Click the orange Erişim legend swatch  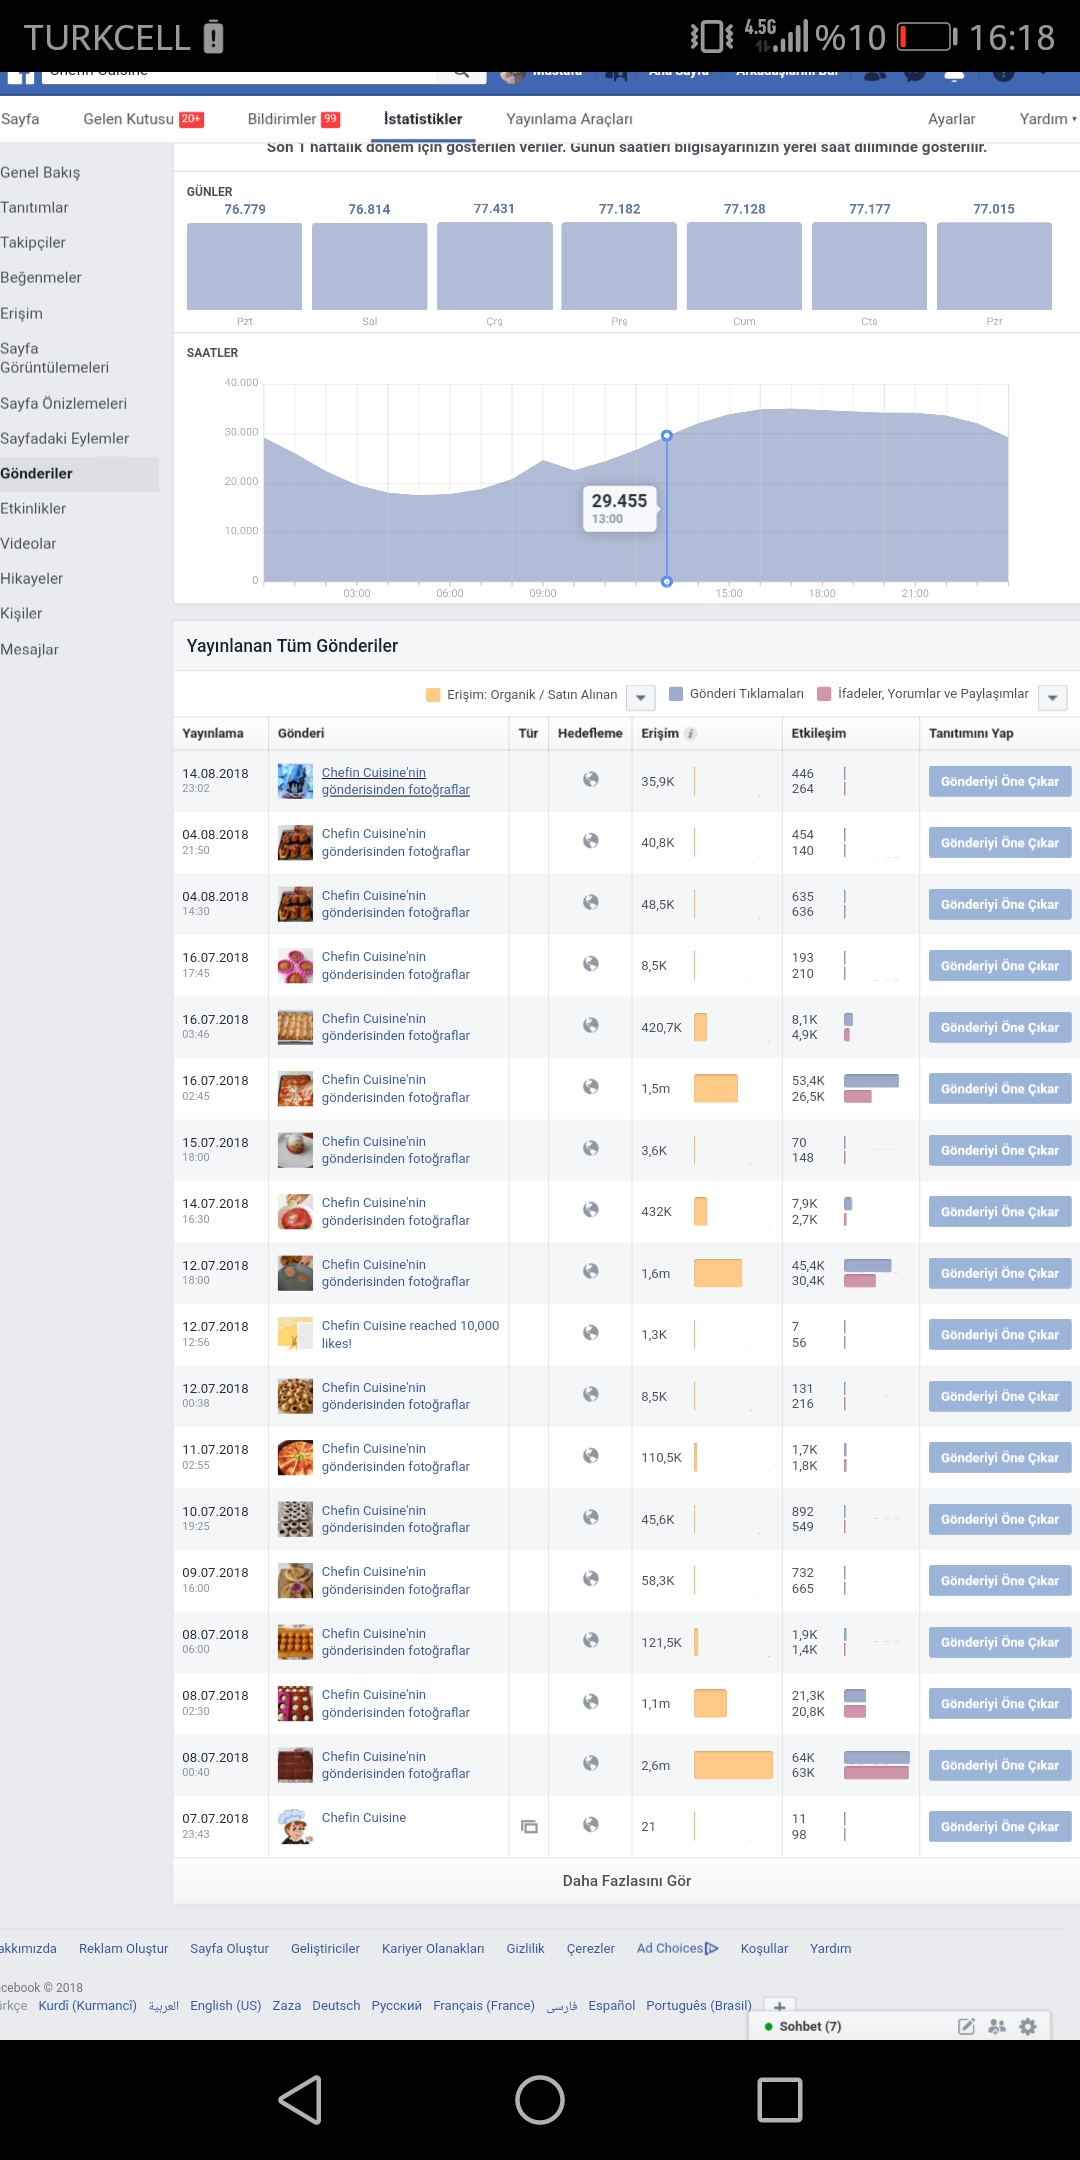(x=433, y=695)
